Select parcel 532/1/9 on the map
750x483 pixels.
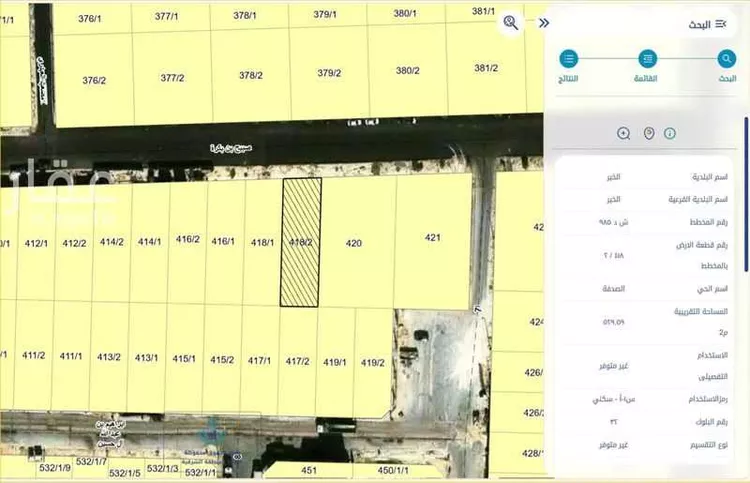pos(55,467)
